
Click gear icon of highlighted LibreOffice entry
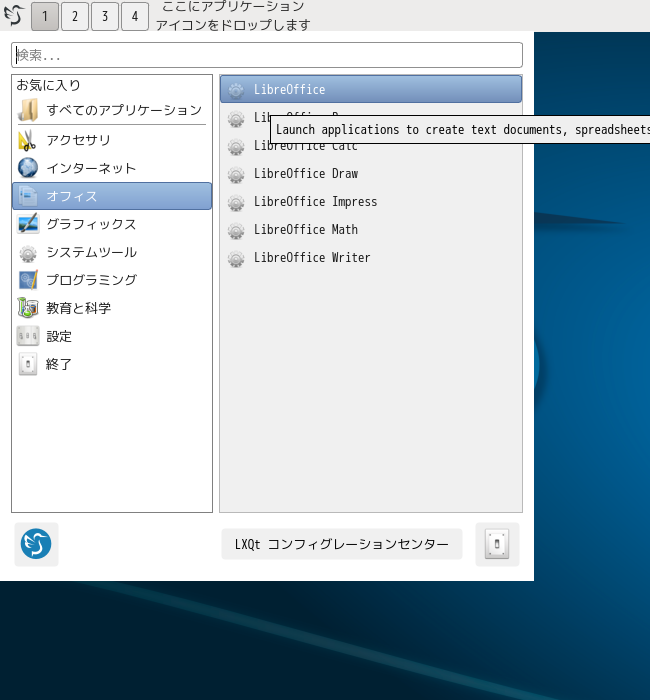pos(236,90)
